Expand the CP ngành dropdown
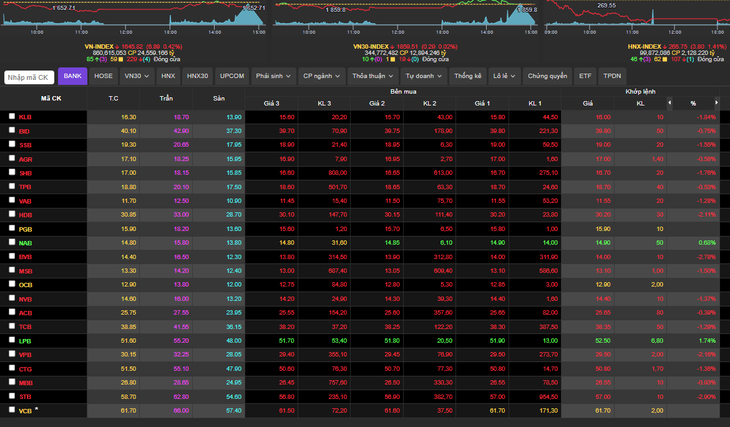 tap(322, 76)
